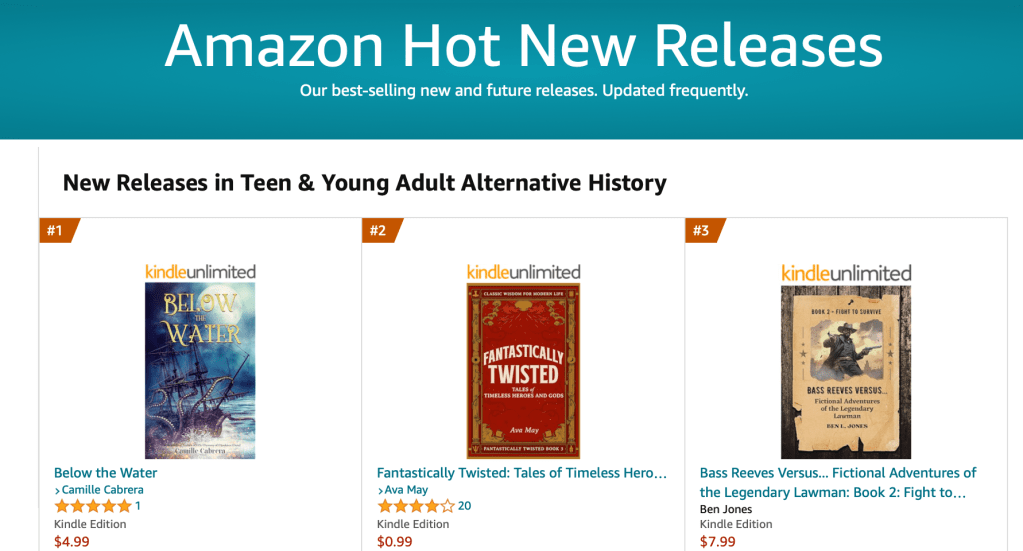Click the Kindle Unlimited logo above Below the Water
This screenshot has width=1023, height=551.
click(200, 271)
